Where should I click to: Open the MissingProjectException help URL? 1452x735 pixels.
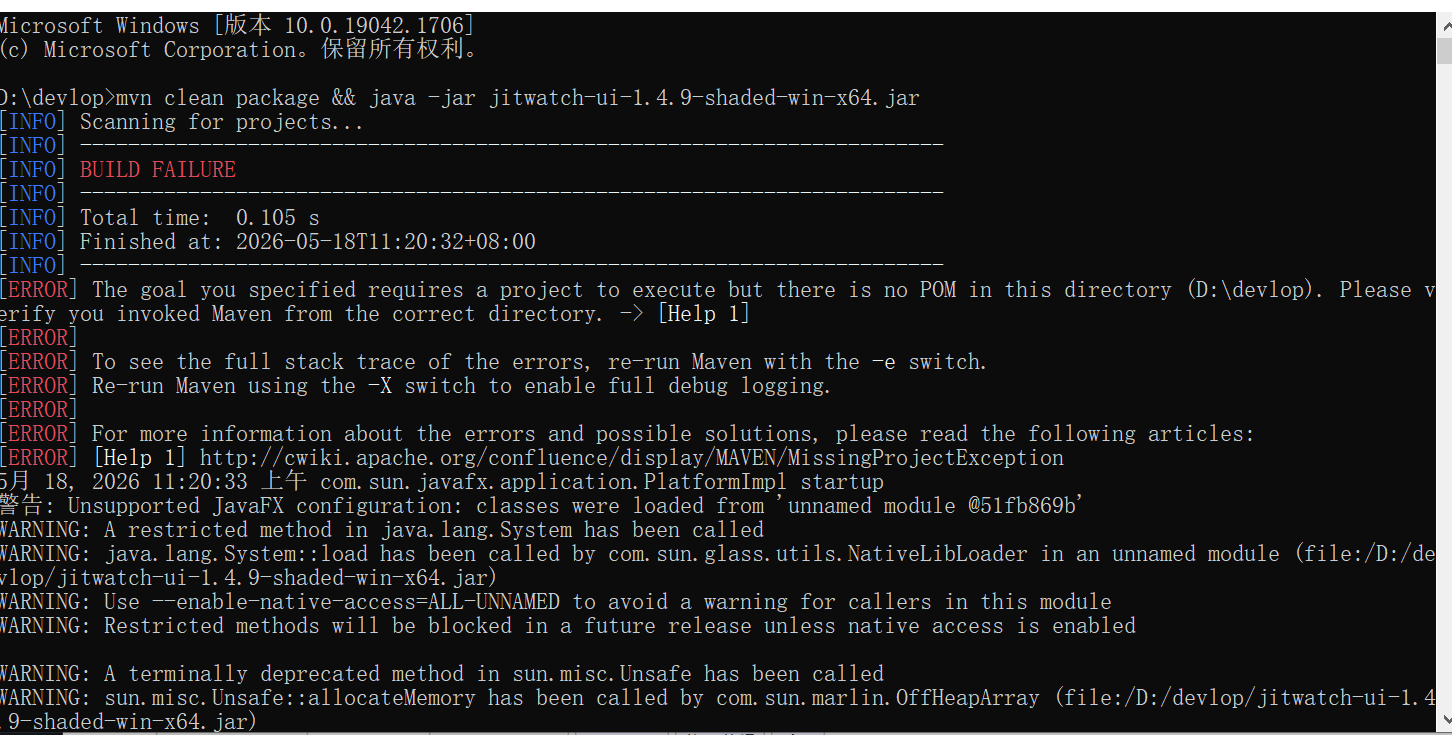632,458
